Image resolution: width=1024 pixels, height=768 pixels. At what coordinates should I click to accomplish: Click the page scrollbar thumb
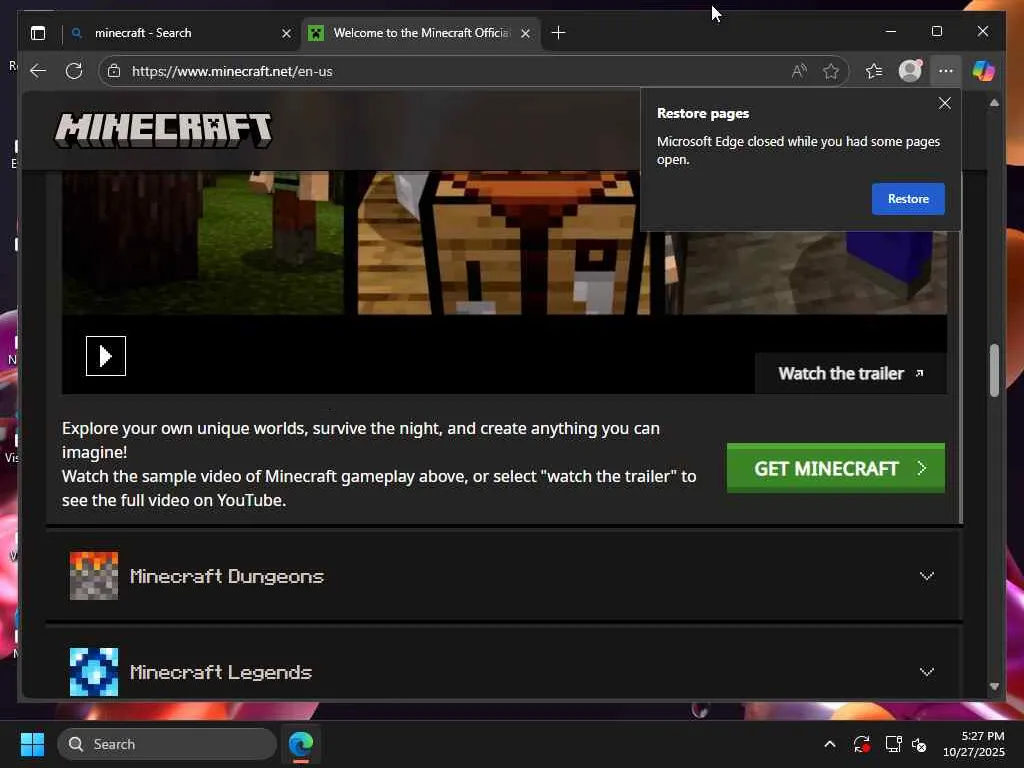click(993, 370)
